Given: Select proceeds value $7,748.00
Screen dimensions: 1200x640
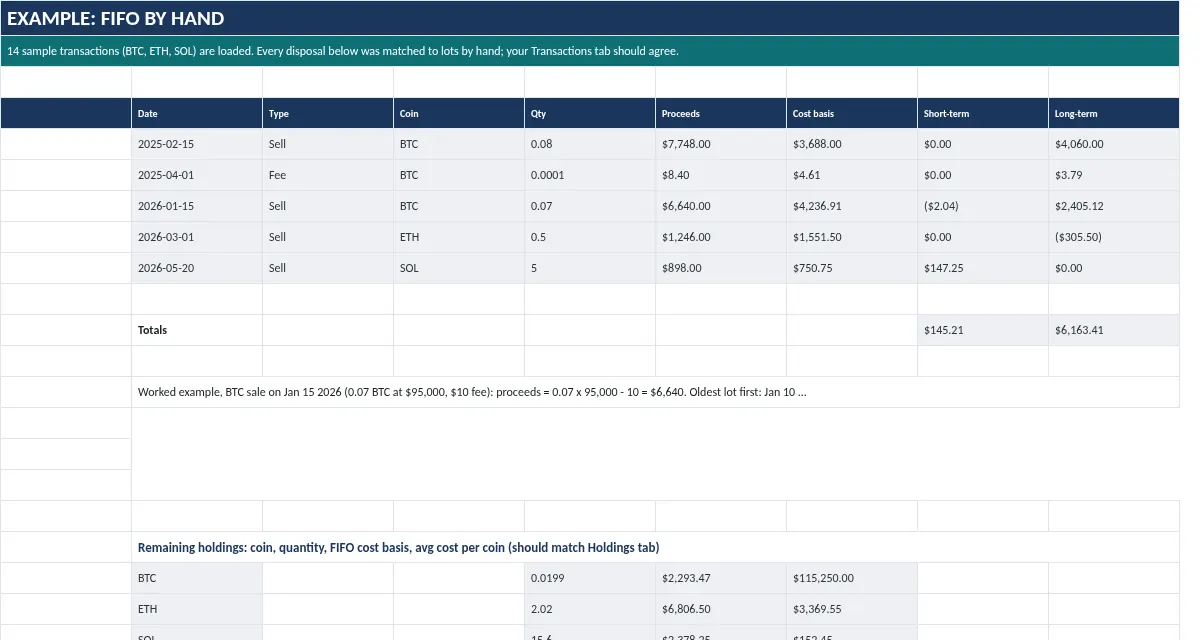Looking at the screenshot, I should click(721, 144).
